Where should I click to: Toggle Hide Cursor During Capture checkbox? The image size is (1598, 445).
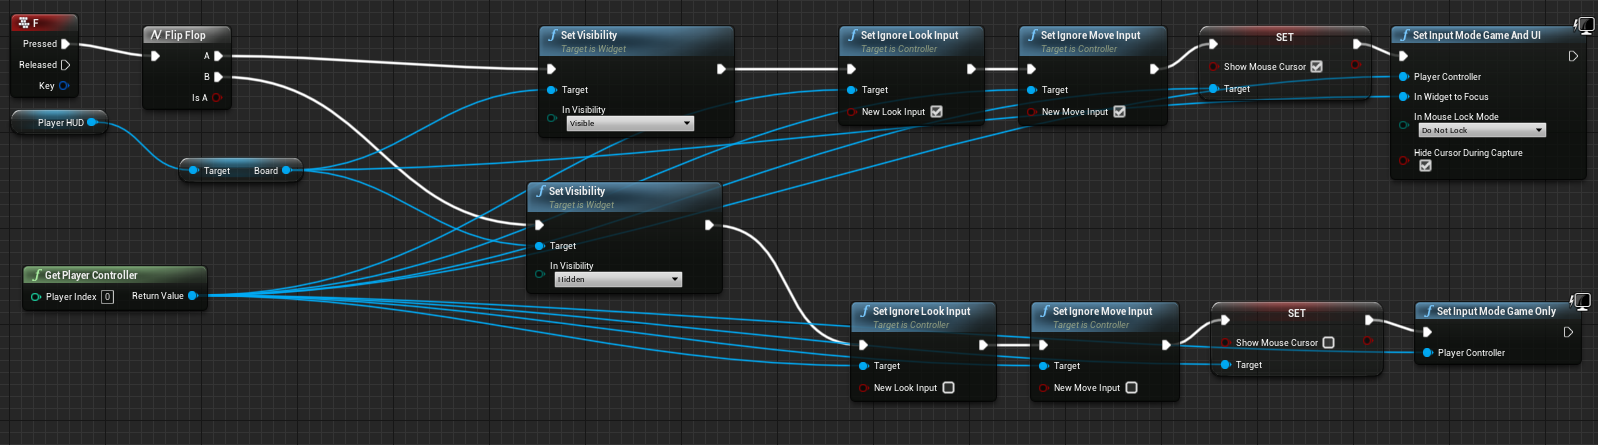[x=1425, y=166]
